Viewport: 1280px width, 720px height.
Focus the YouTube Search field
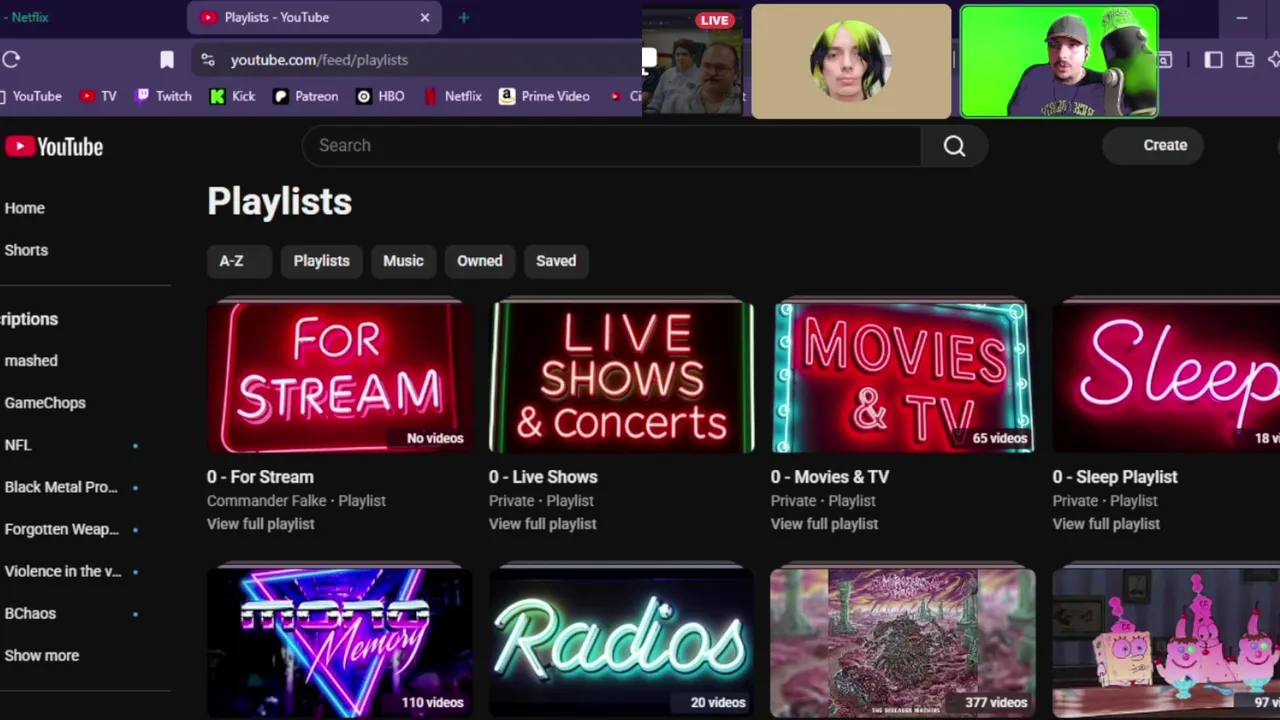(x=611, y=146)
